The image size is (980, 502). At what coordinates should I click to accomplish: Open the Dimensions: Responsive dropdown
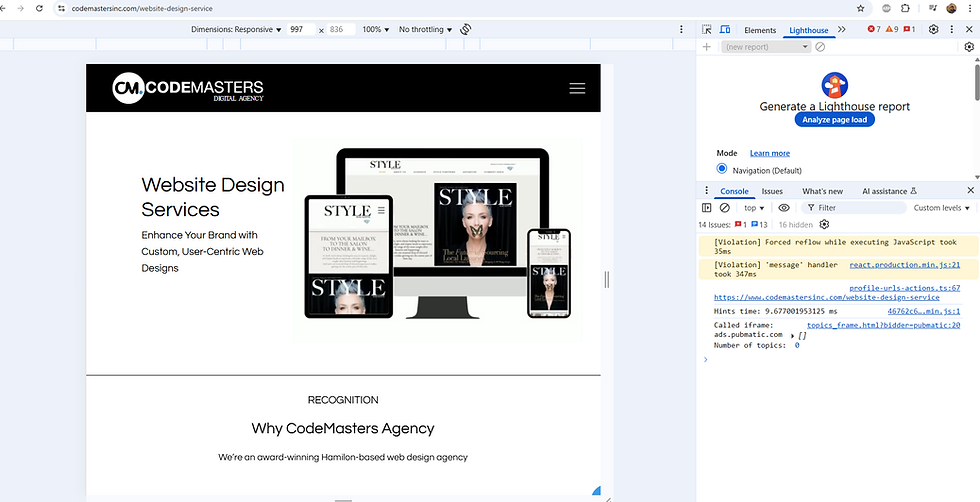point(236,29)
